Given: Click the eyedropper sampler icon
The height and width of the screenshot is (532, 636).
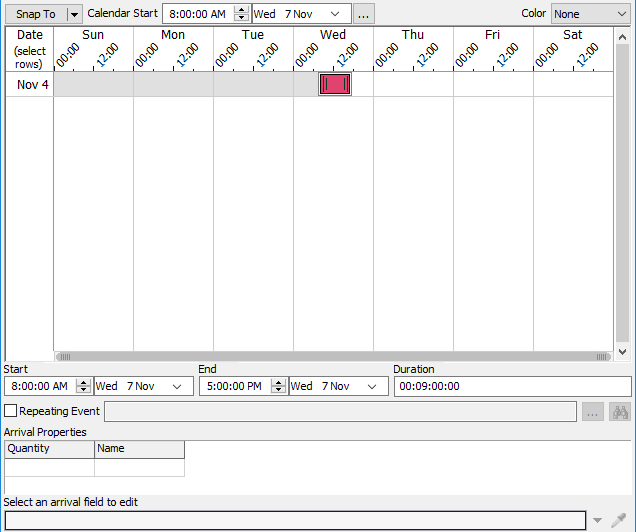Looking at the screenshot, I should pyautogui.click(x=619, y=521).
